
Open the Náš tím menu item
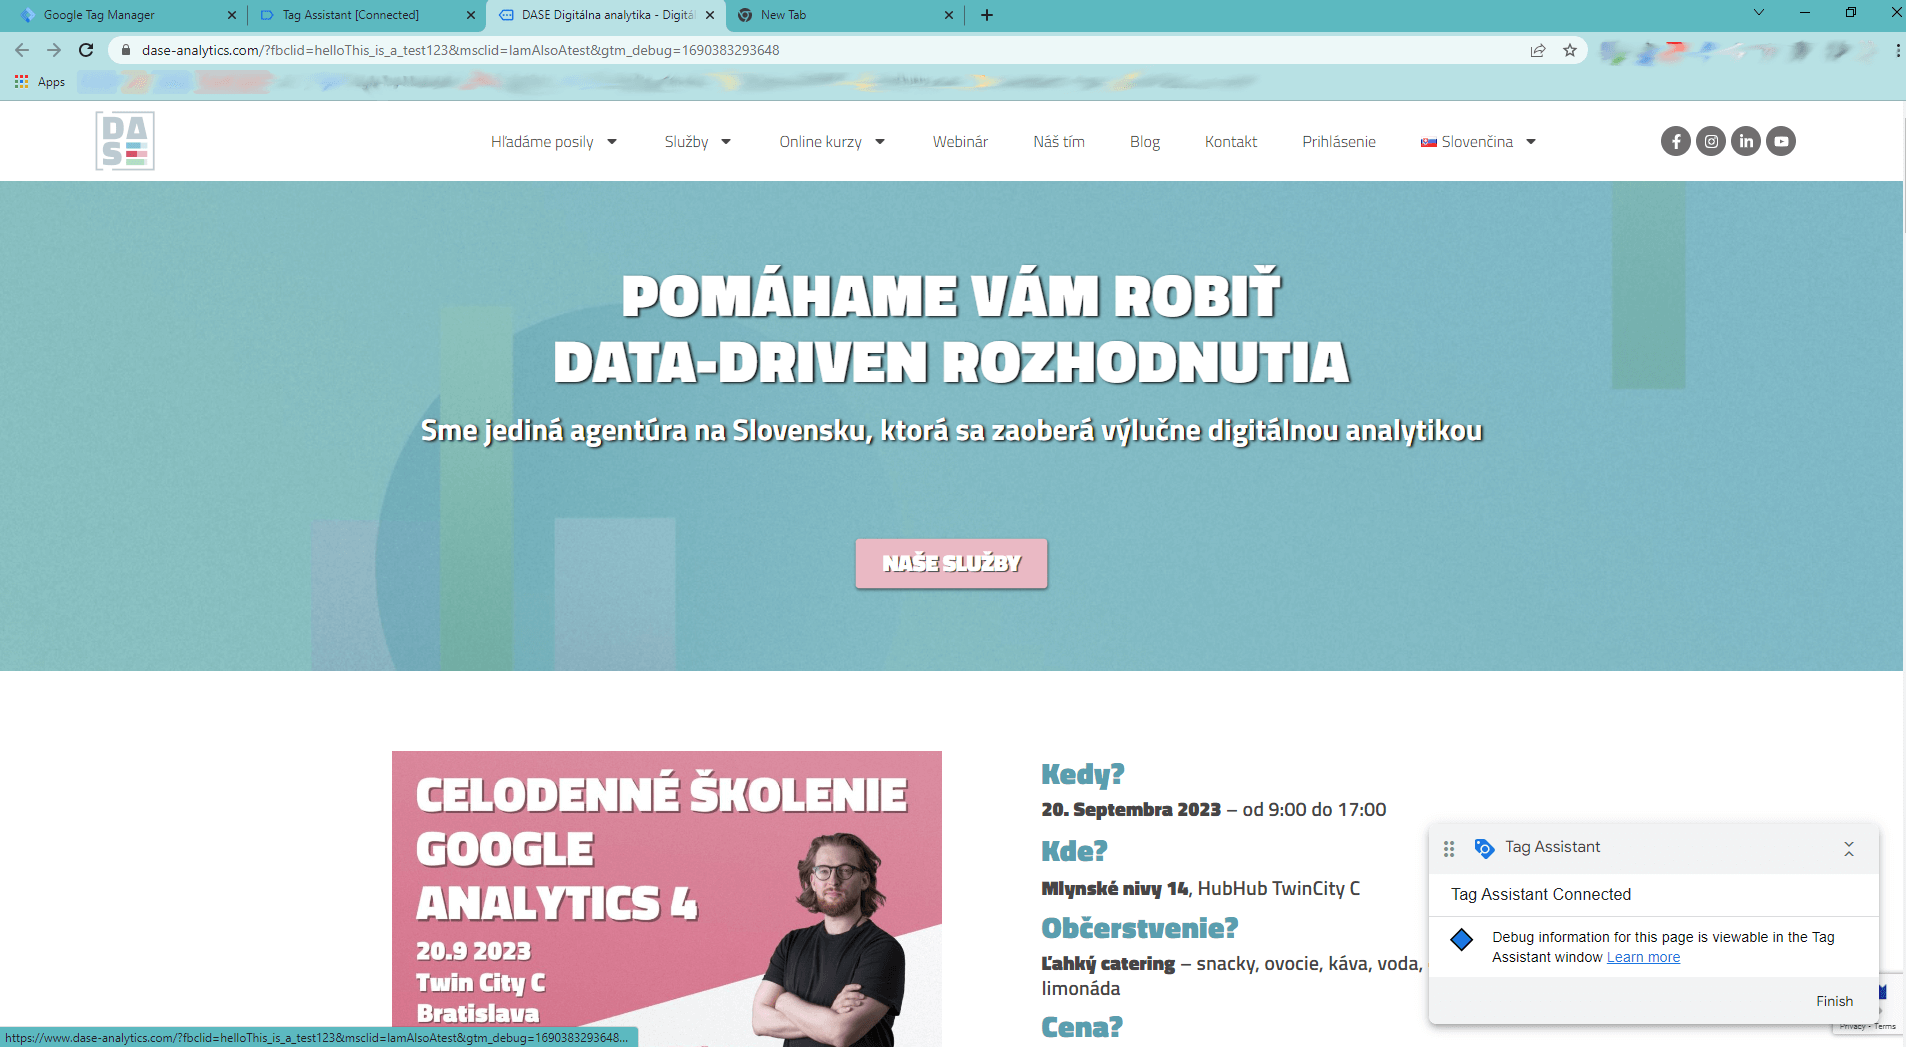[1059, 142]
